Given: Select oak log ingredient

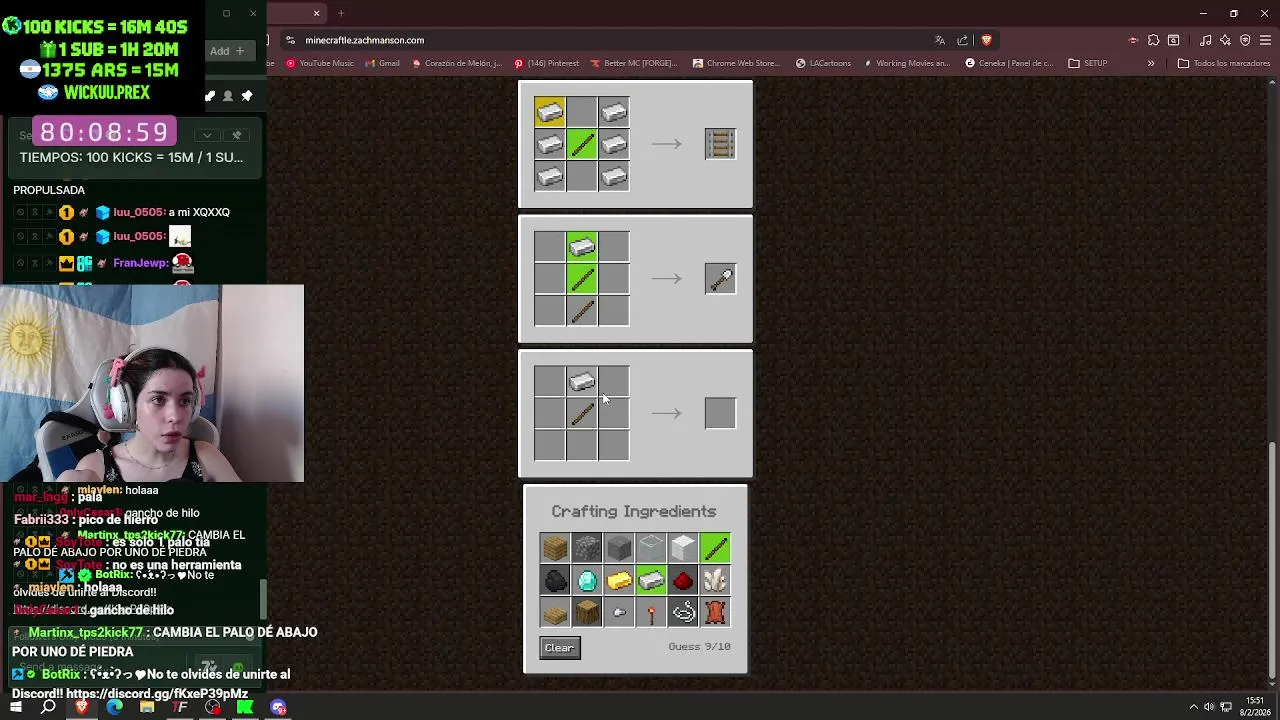Looking at the screenshot, I should pos(587,612).
